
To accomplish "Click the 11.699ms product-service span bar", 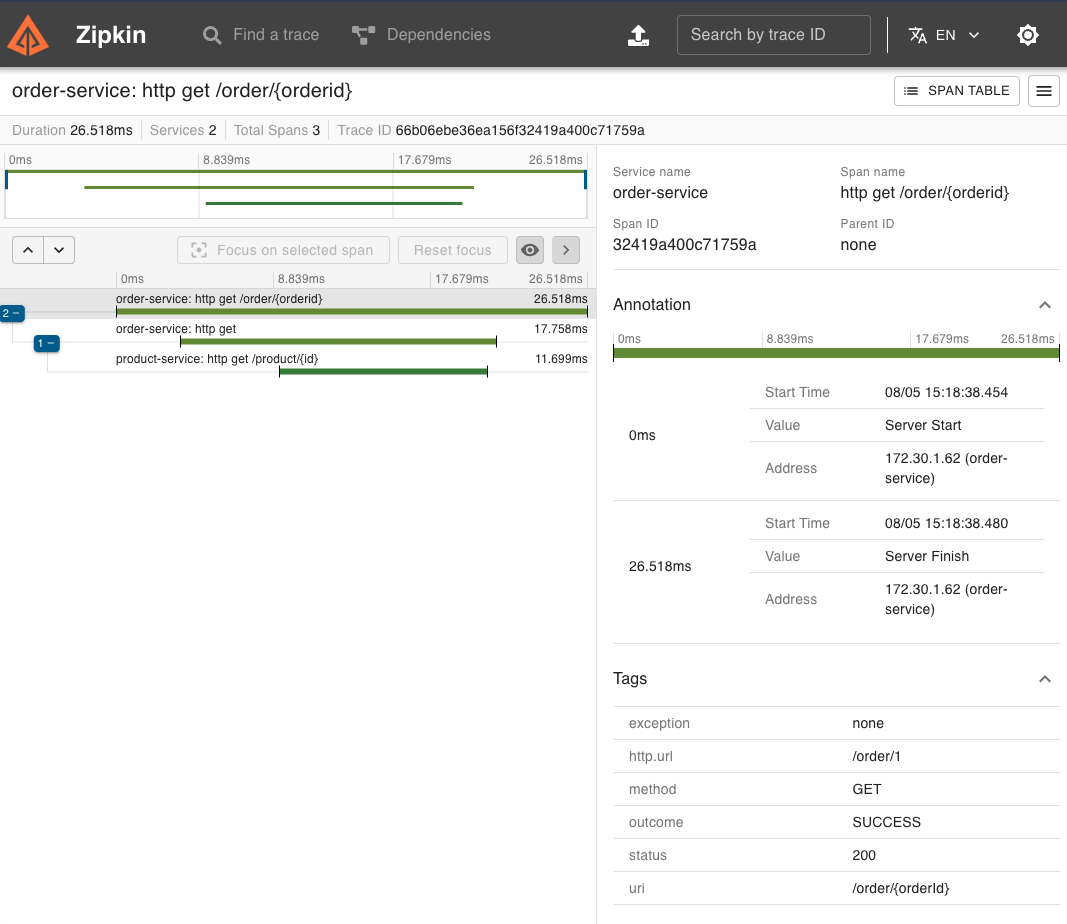I will [383, 372].
